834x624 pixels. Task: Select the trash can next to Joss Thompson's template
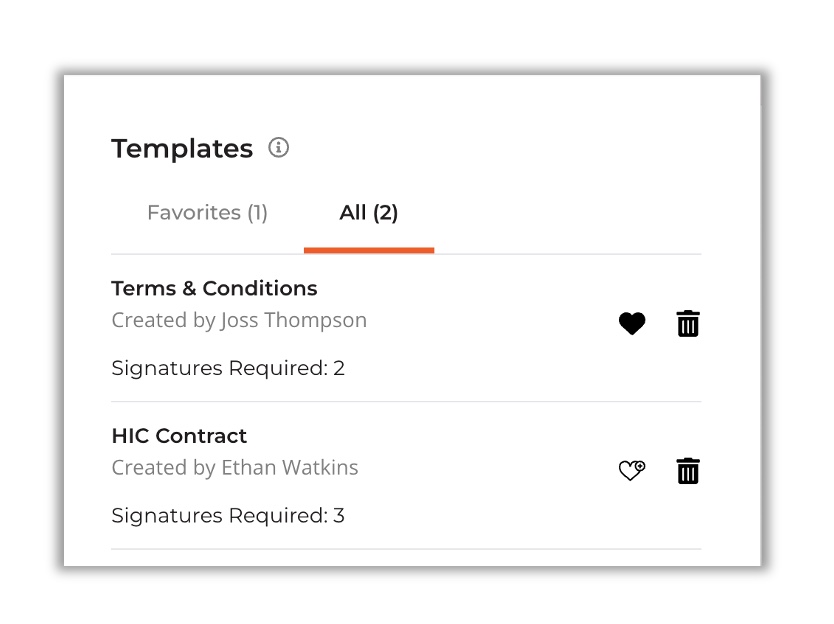point(687,323)
